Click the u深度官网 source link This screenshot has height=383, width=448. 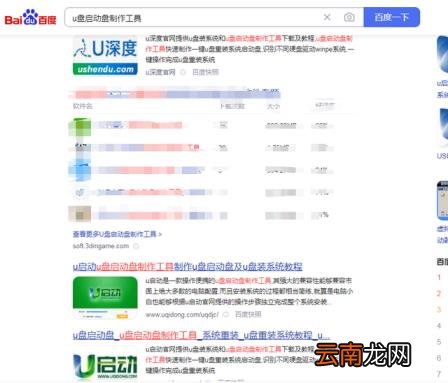(160, 72)
